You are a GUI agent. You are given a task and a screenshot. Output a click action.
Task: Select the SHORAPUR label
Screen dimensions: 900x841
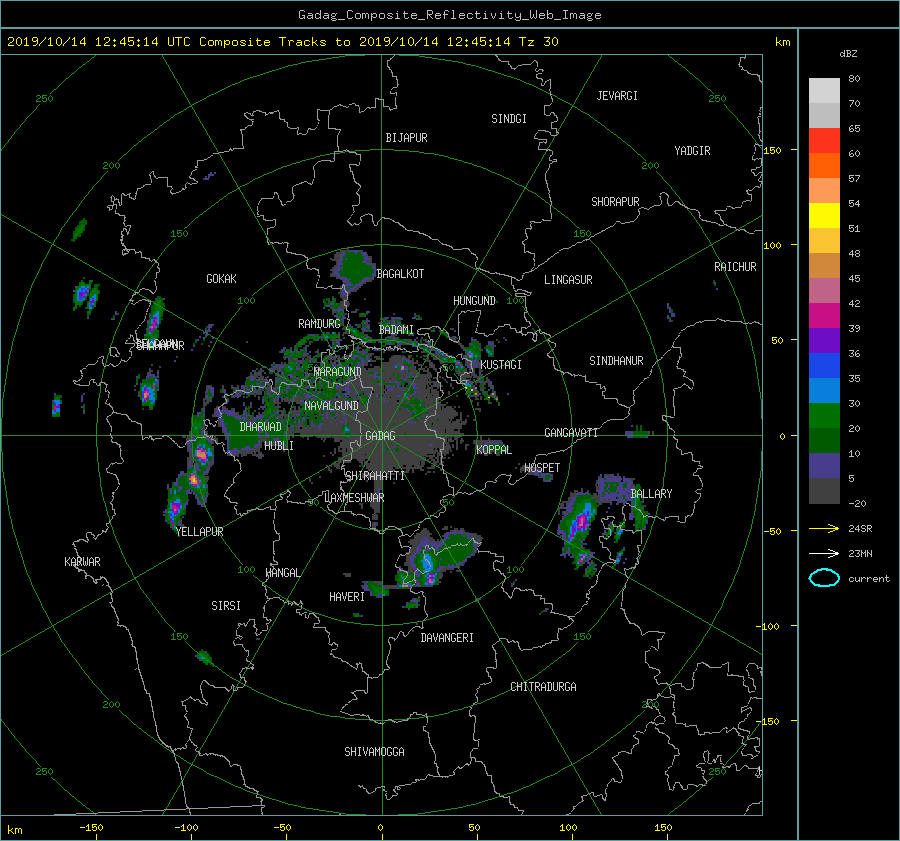click(615, 202)
